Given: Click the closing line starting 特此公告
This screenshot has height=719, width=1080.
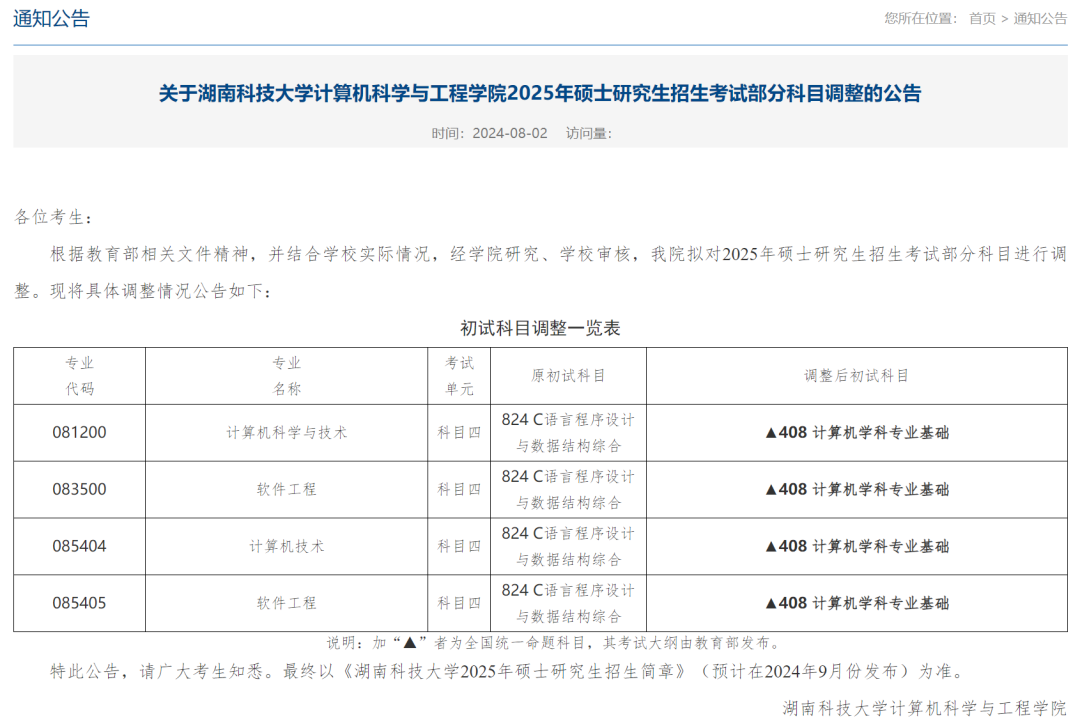Looking at the screenshot, I should pos(510,671).
